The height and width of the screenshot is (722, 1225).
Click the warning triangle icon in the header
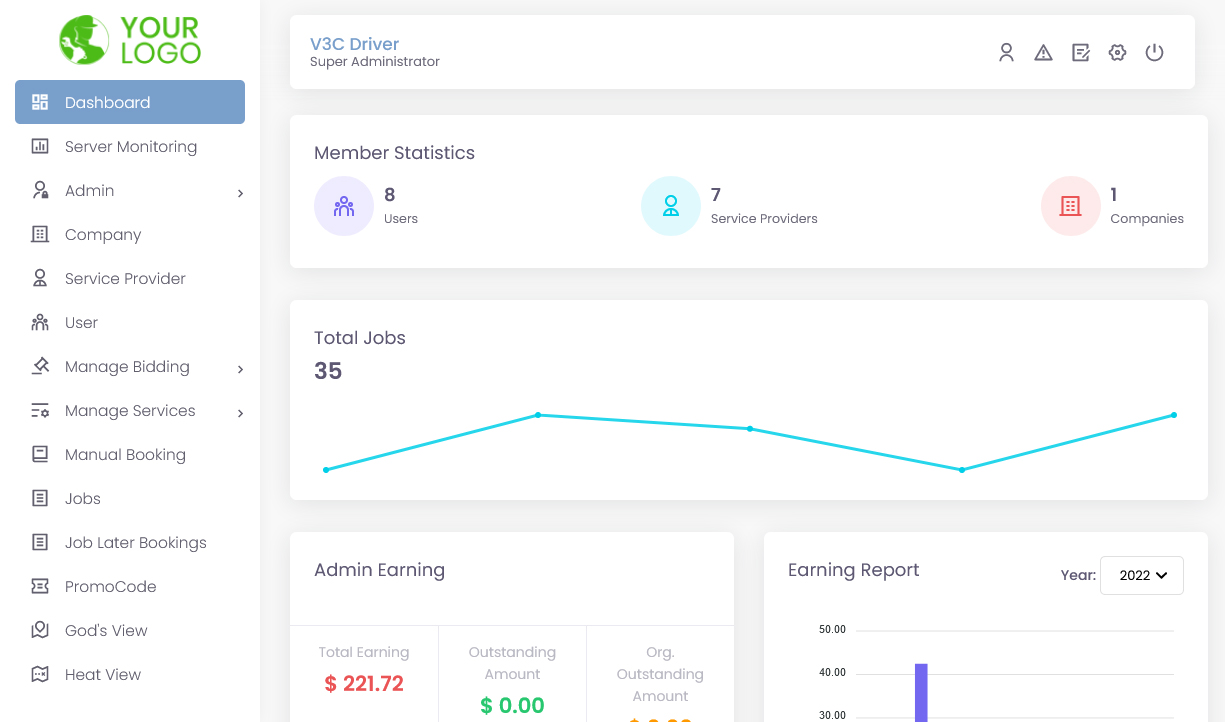(1043, 52)
